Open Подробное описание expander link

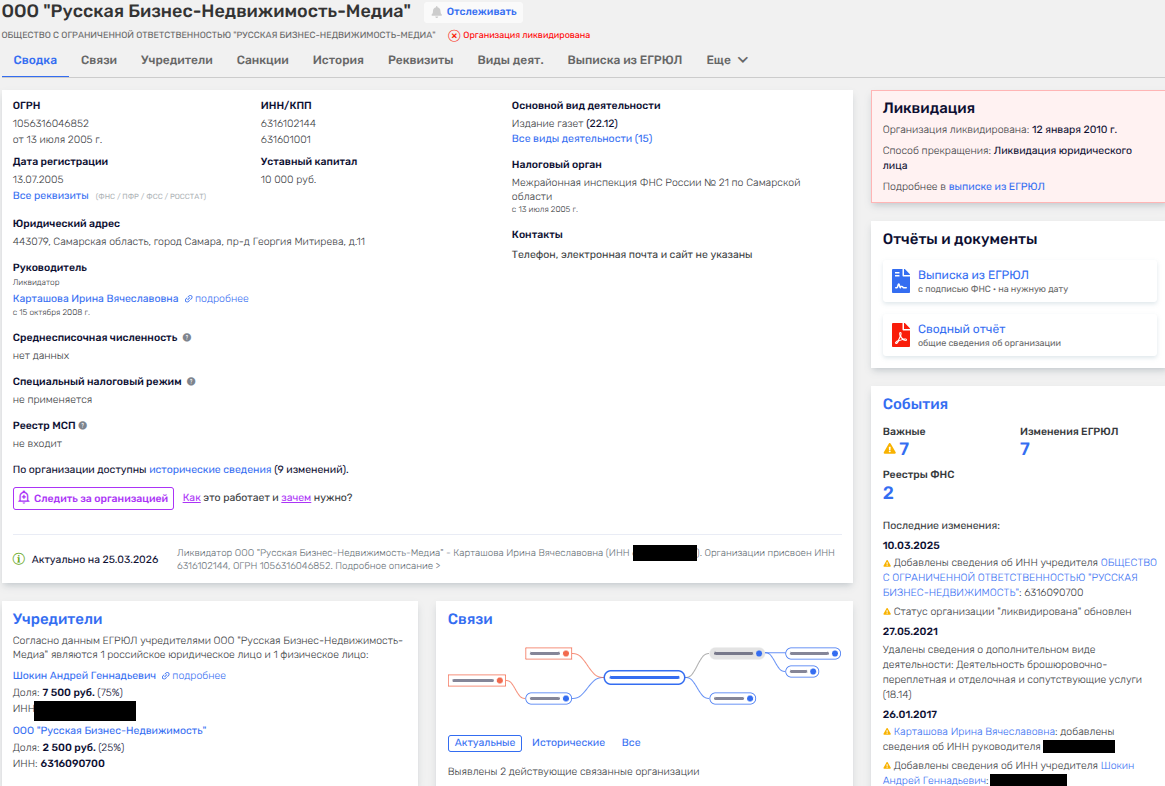click(387, 566)
